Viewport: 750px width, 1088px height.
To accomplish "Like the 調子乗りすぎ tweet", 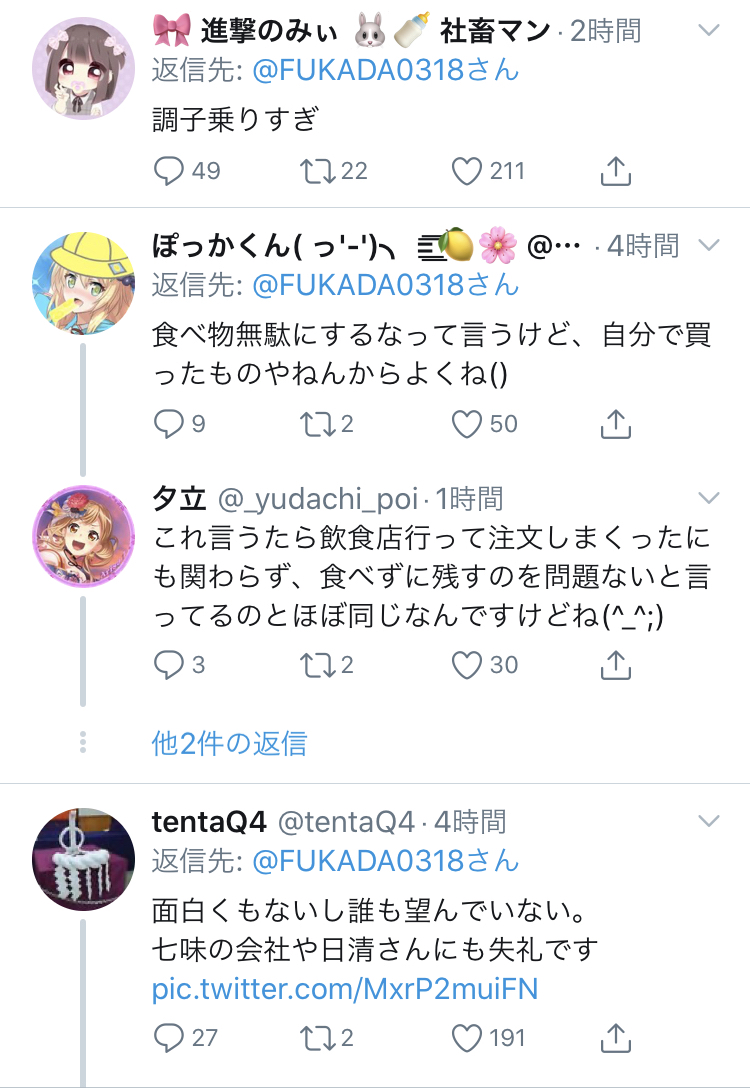I will pyautogui.click(x=467, y=171).
